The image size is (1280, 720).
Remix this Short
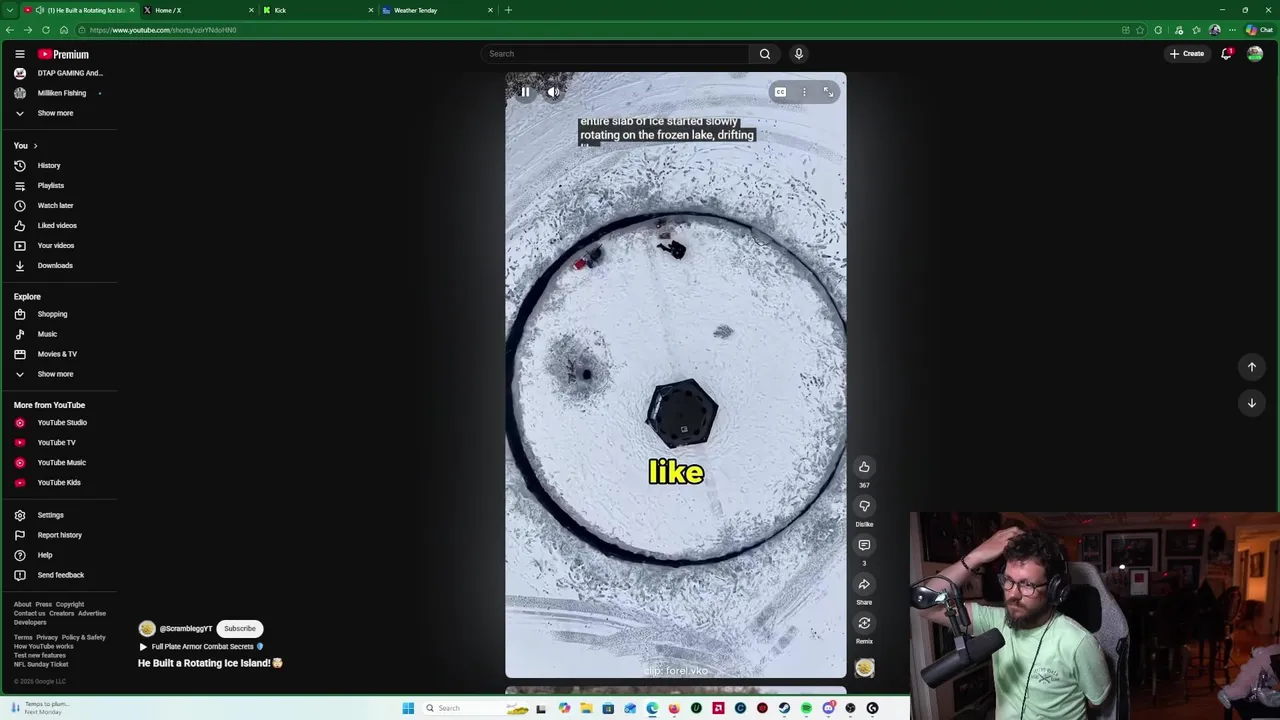tap(864, 623)
